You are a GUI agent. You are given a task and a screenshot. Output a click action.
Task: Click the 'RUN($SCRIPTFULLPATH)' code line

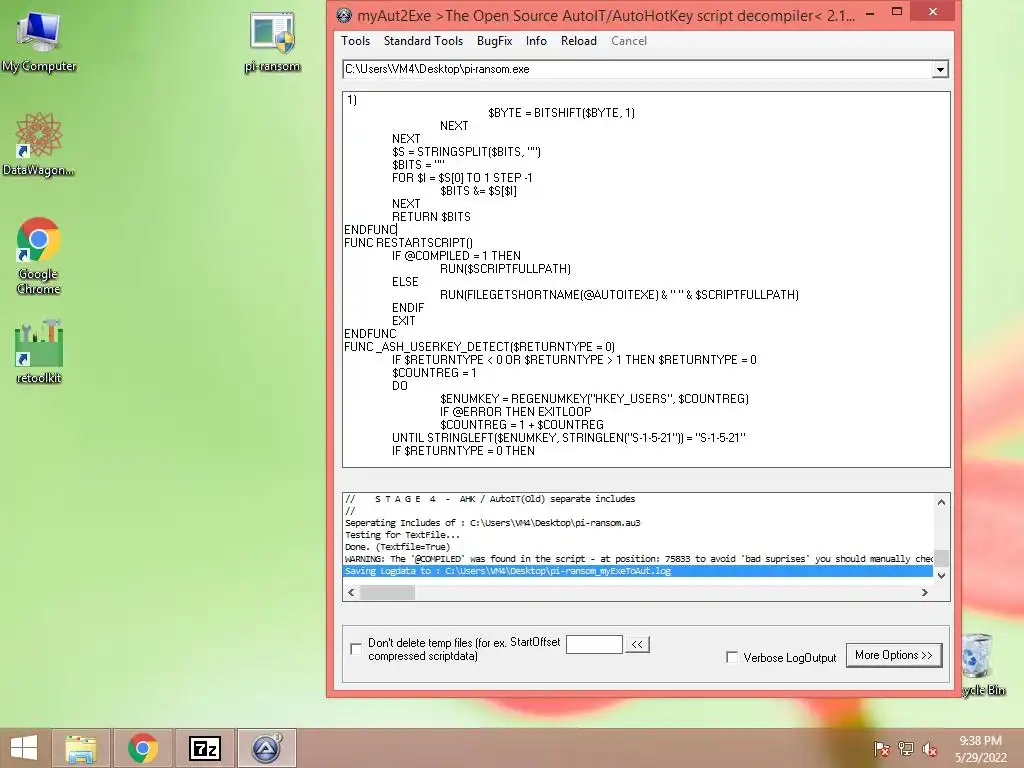coord(505,269)
